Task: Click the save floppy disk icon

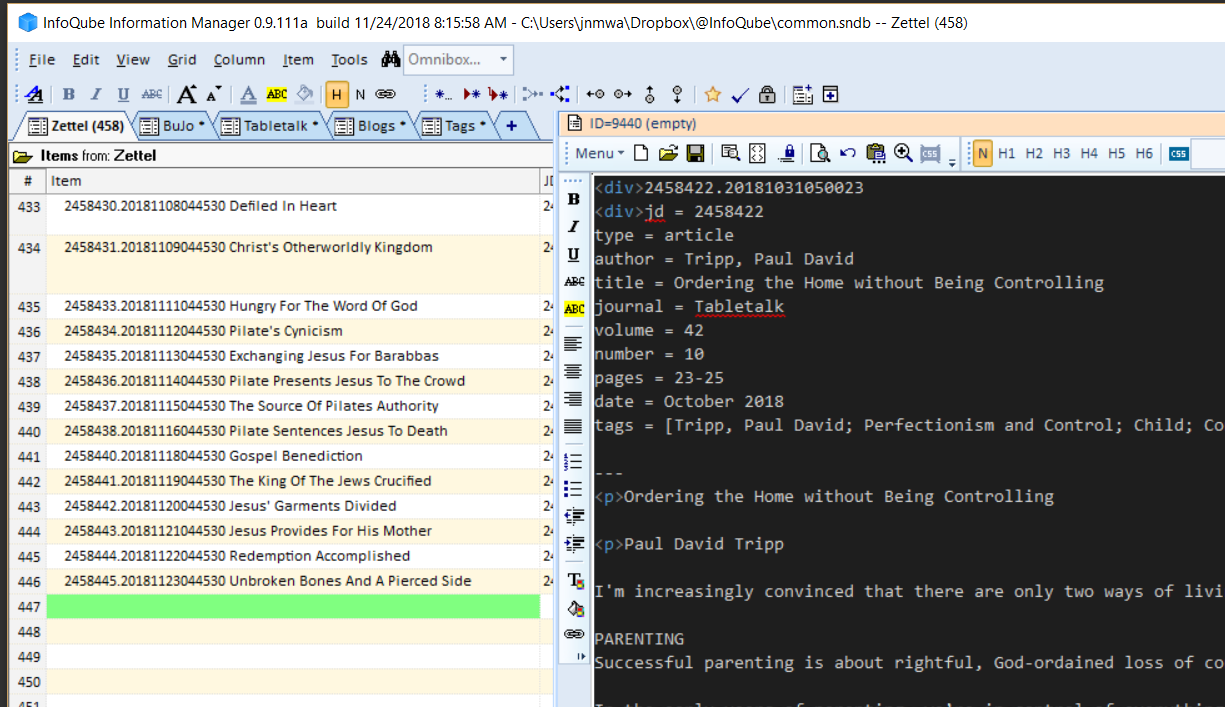Action: coord(695,153)
